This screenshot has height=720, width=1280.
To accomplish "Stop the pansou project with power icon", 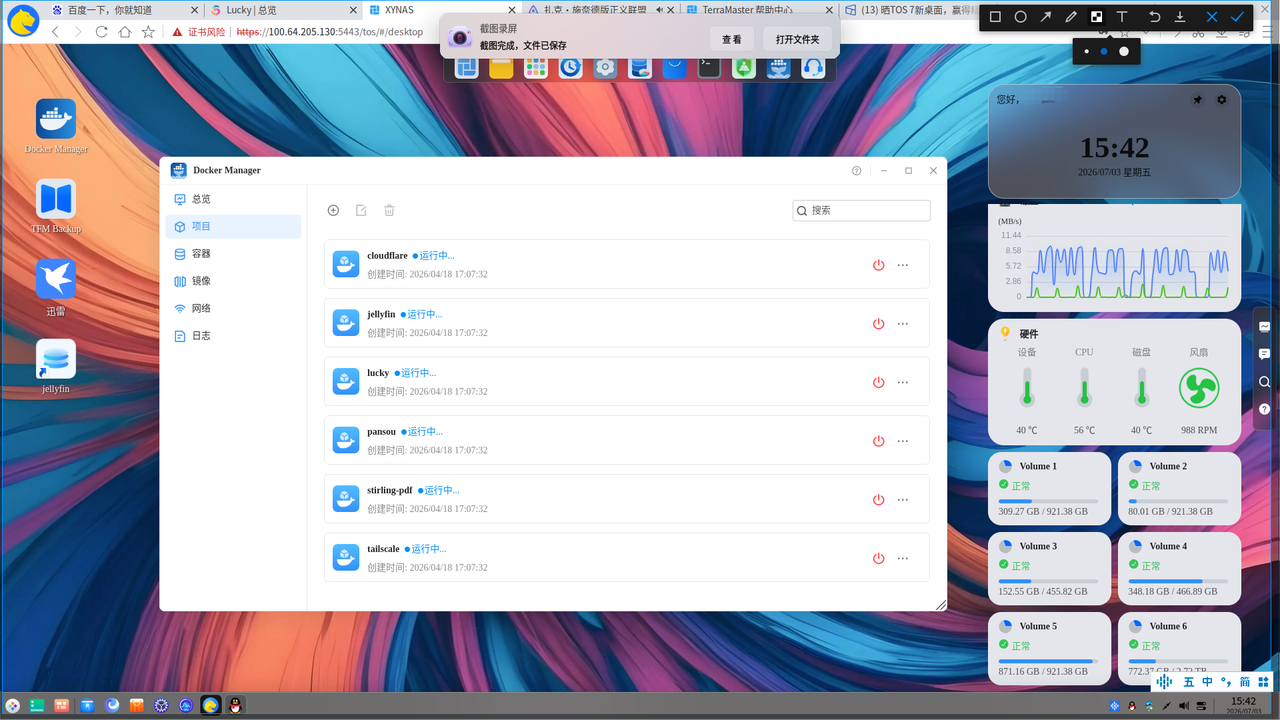I will coord(878,441).
